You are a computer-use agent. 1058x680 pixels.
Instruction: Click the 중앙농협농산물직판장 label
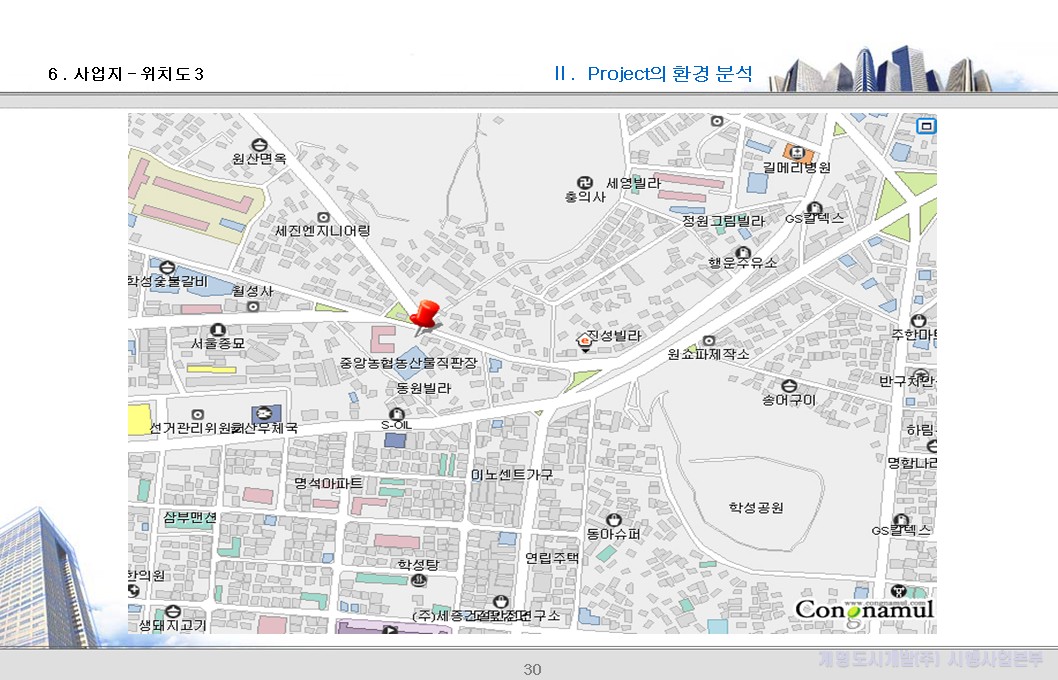tap(408, 362)
